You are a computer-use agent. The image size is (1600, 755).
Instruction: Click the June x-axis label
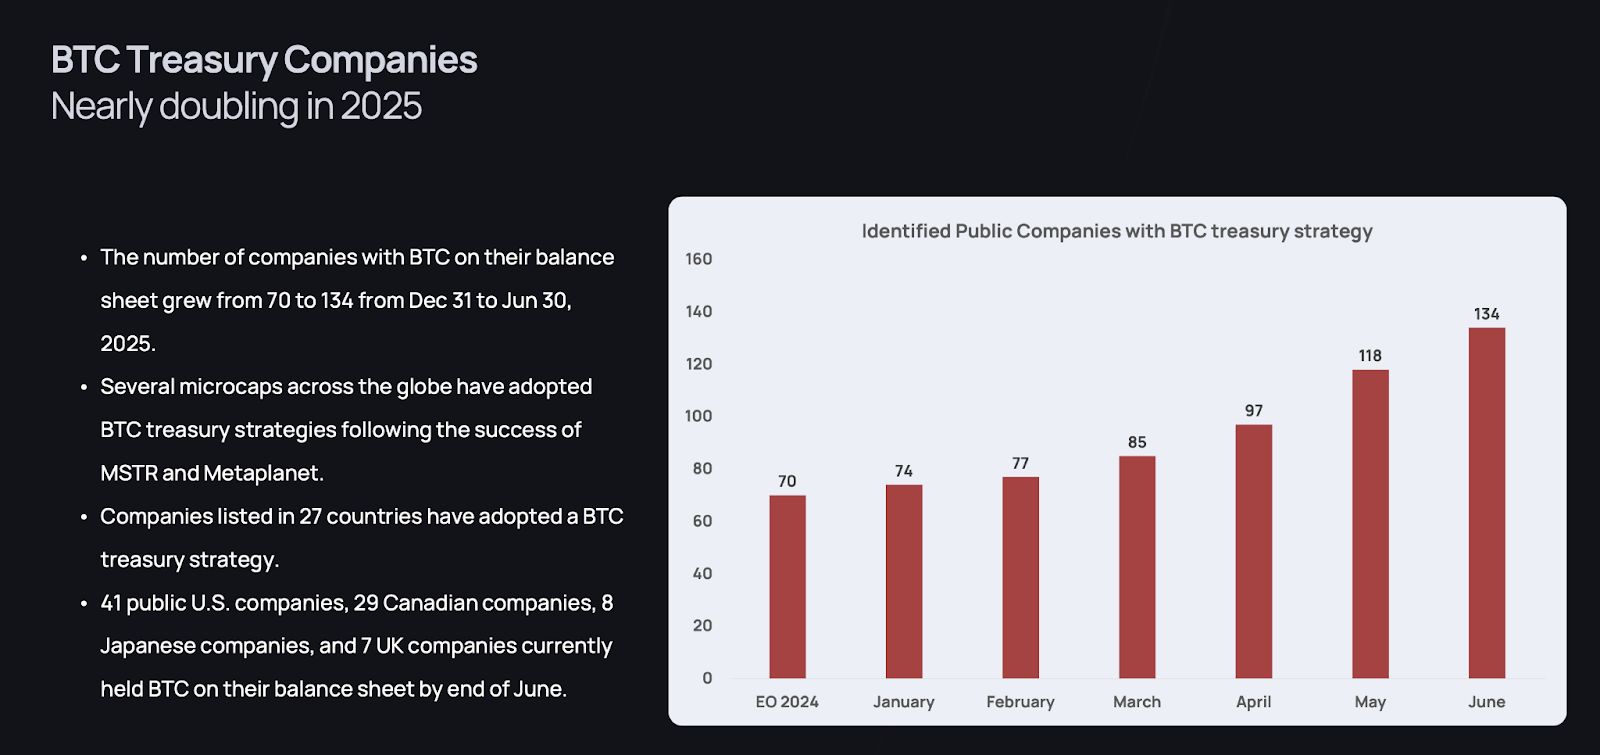[1487, 702]
